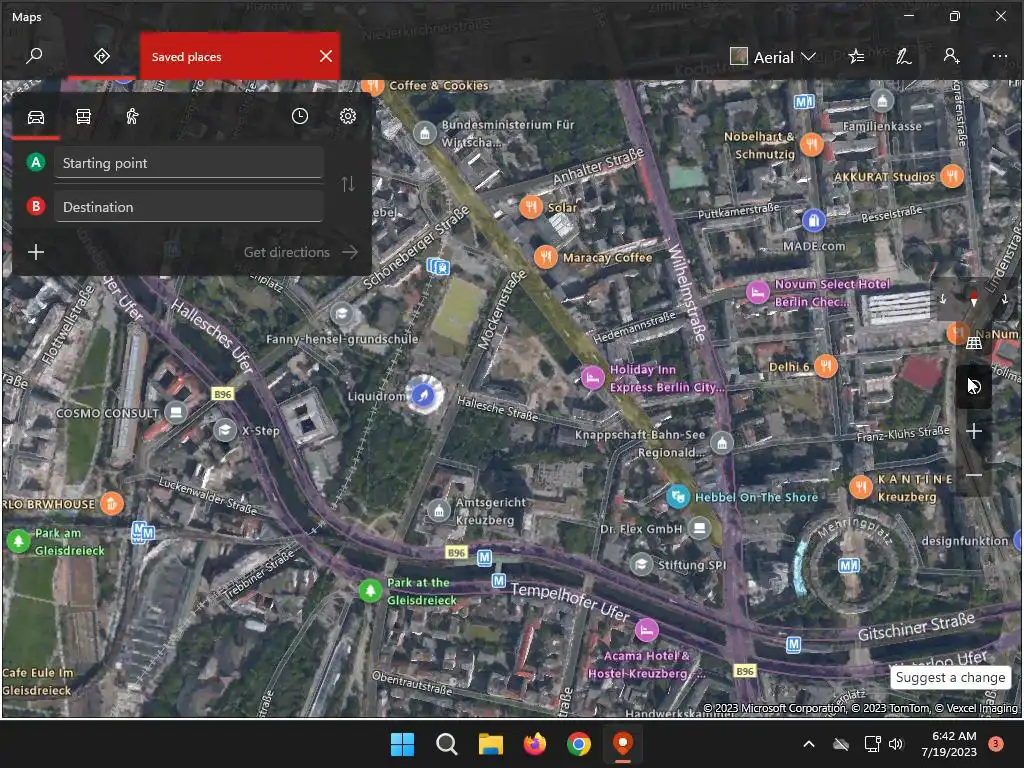Viewport: 1024px width, 768px height.
Task: Select Park am Gleisdreieck green marker
Action: [x=18, y=540]
